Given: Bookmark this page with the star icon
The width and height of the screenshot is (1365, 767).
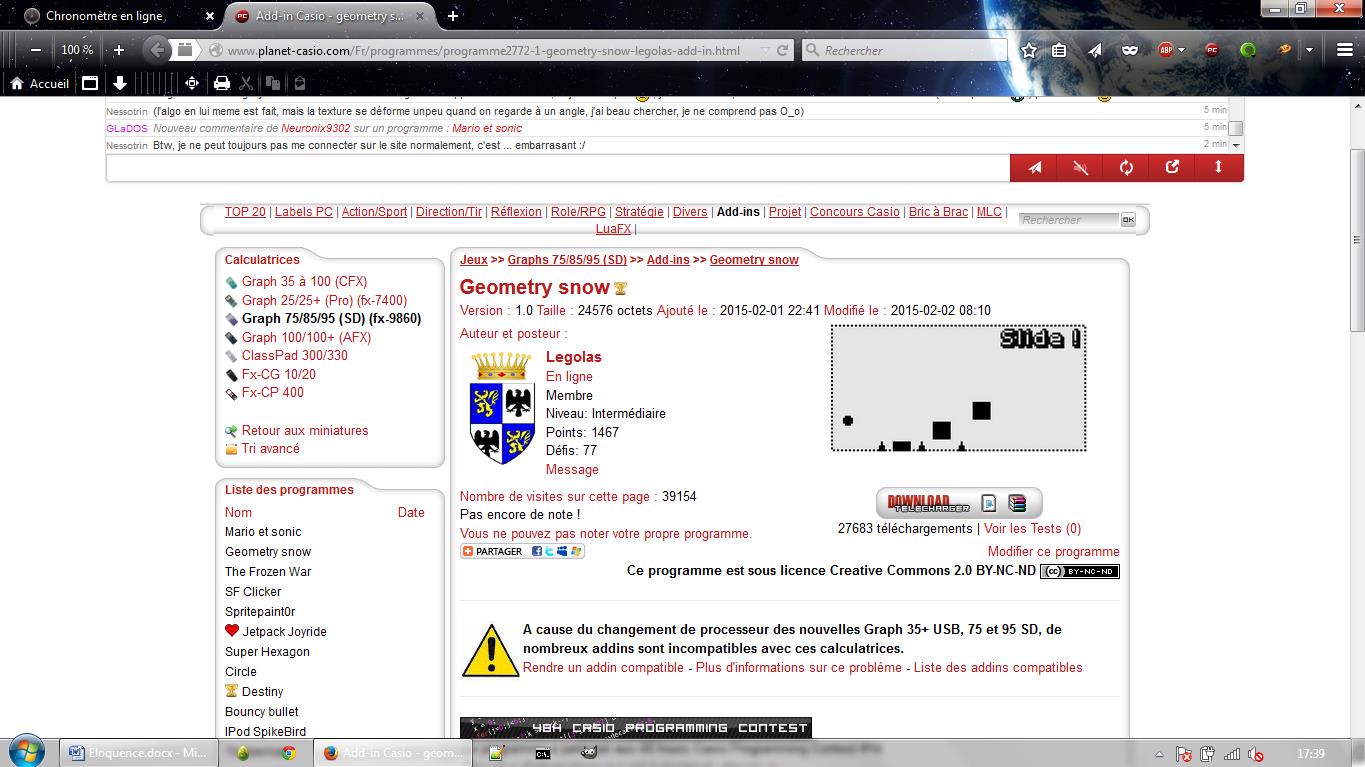Looking at the screenshot, I should (x=1029, y=50).
